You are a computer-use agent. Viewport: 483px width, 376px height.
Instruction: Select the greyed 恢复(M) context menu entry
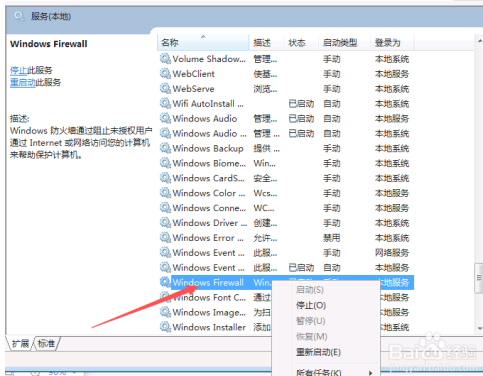(x=312, y=337)
